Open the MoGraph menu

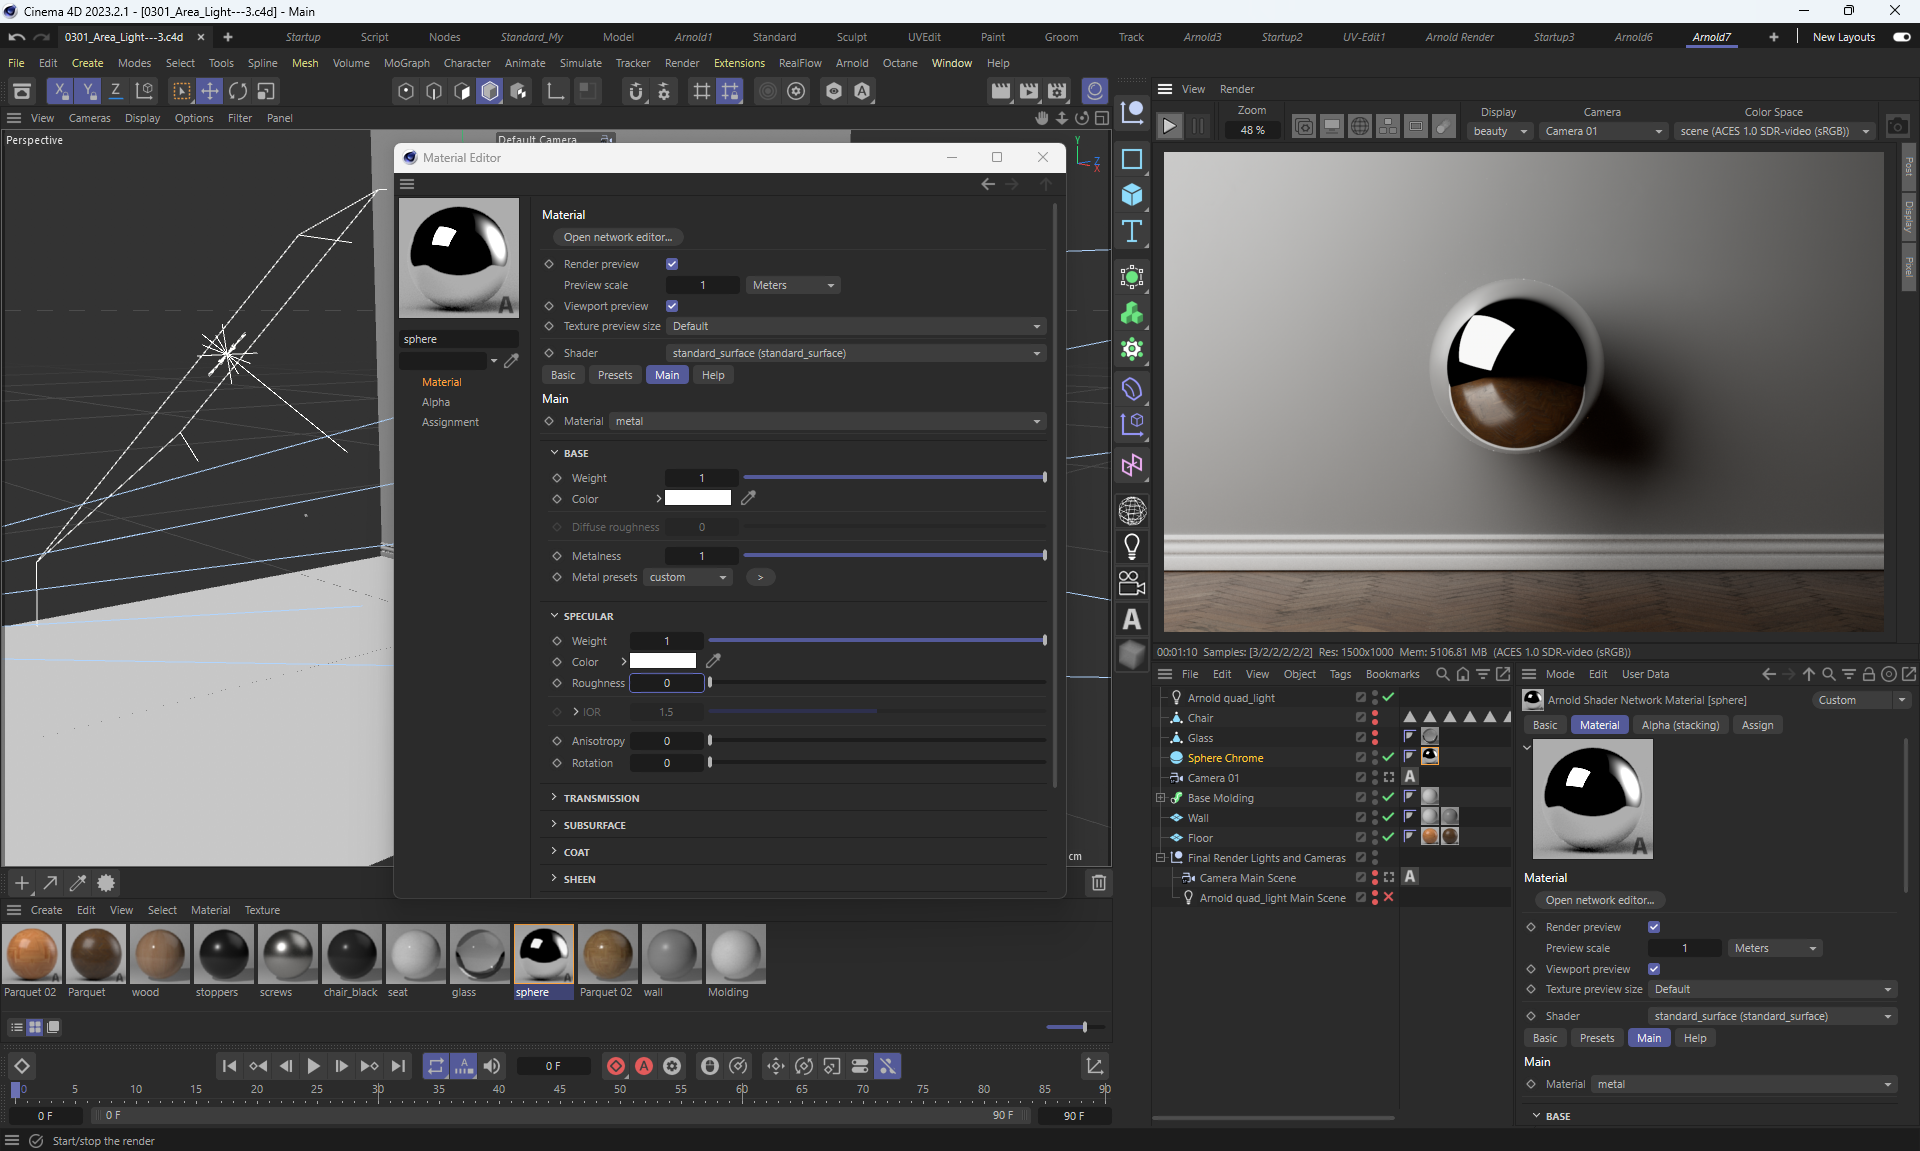[406, 63]
